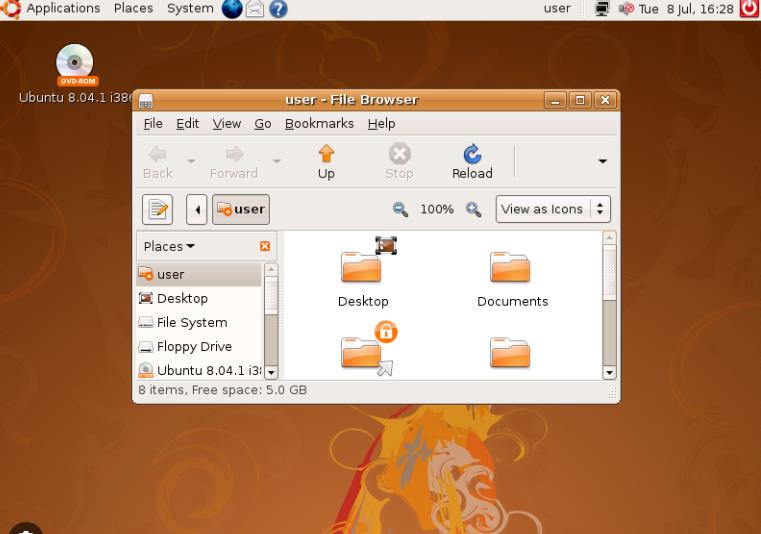Select the unlabeled folder below Documents
This screenshot has height=534, width=761.
[x=510, y=352]
